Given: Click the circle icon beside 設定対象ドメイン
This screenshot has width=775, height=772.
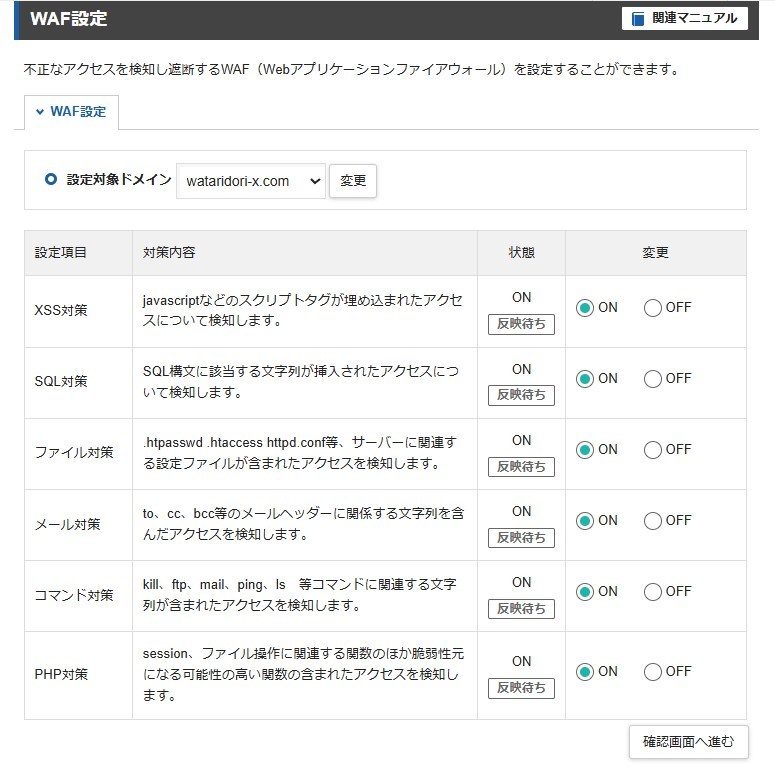Looking at the screenshot, I should 50,179.
